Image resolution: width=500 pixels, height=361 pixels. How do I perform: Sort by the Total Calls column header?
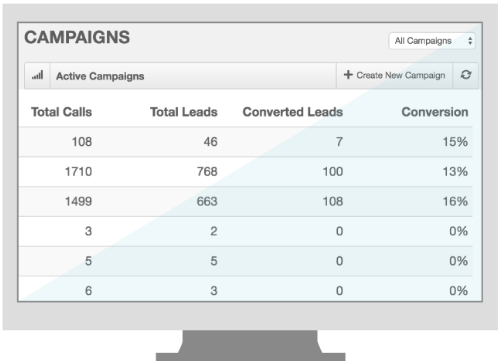61,112
